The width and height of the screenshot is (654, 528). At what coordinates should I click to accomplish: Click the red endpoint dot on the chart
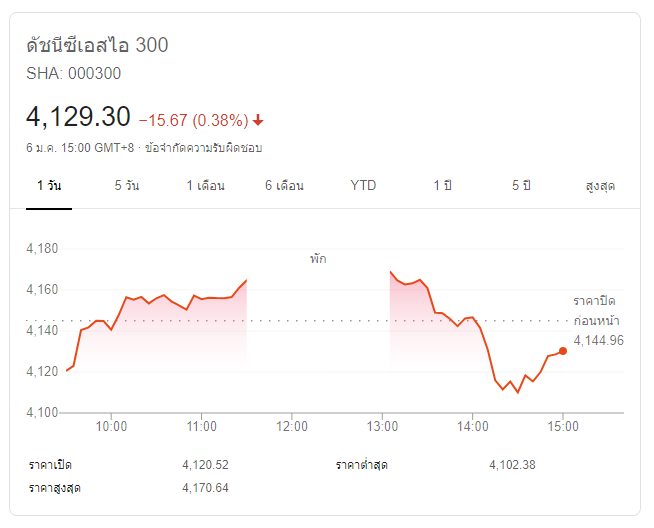(x=563, y=351)
